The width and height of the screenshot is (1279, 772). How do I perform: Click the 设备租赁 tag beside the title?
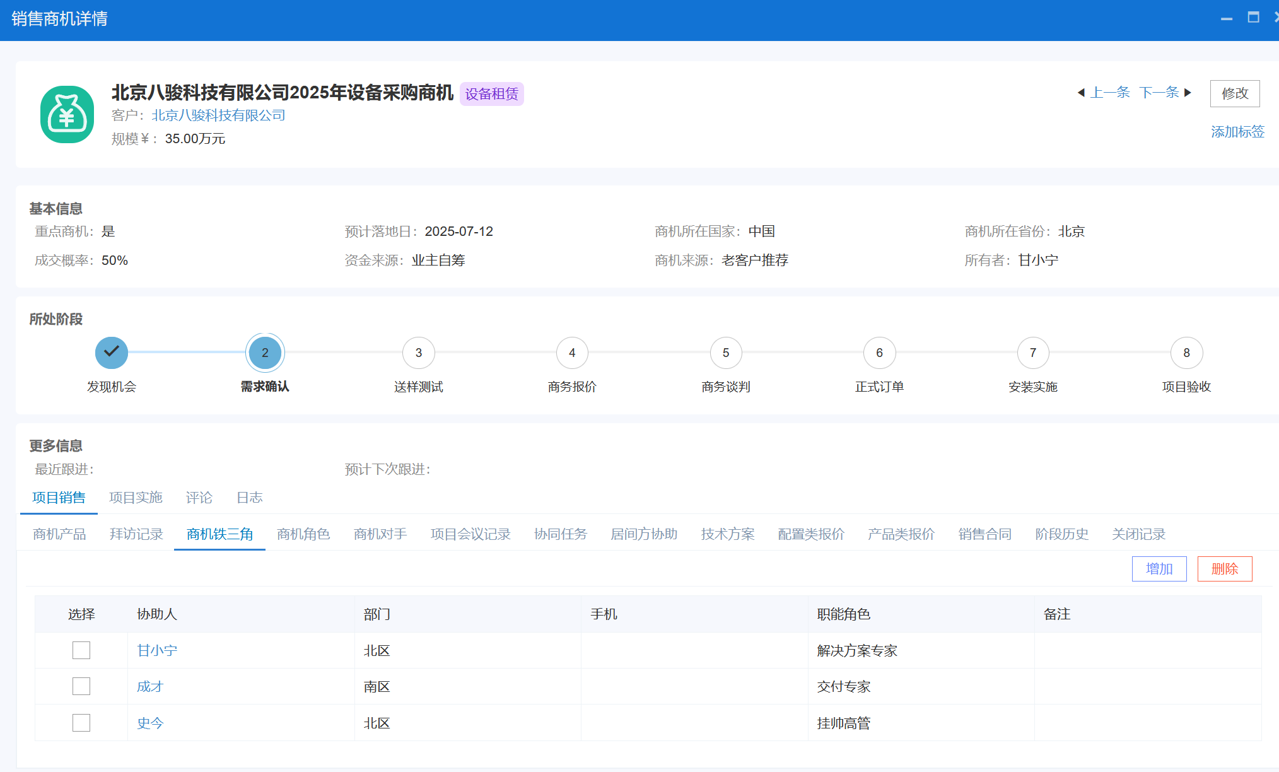(491, 93)
